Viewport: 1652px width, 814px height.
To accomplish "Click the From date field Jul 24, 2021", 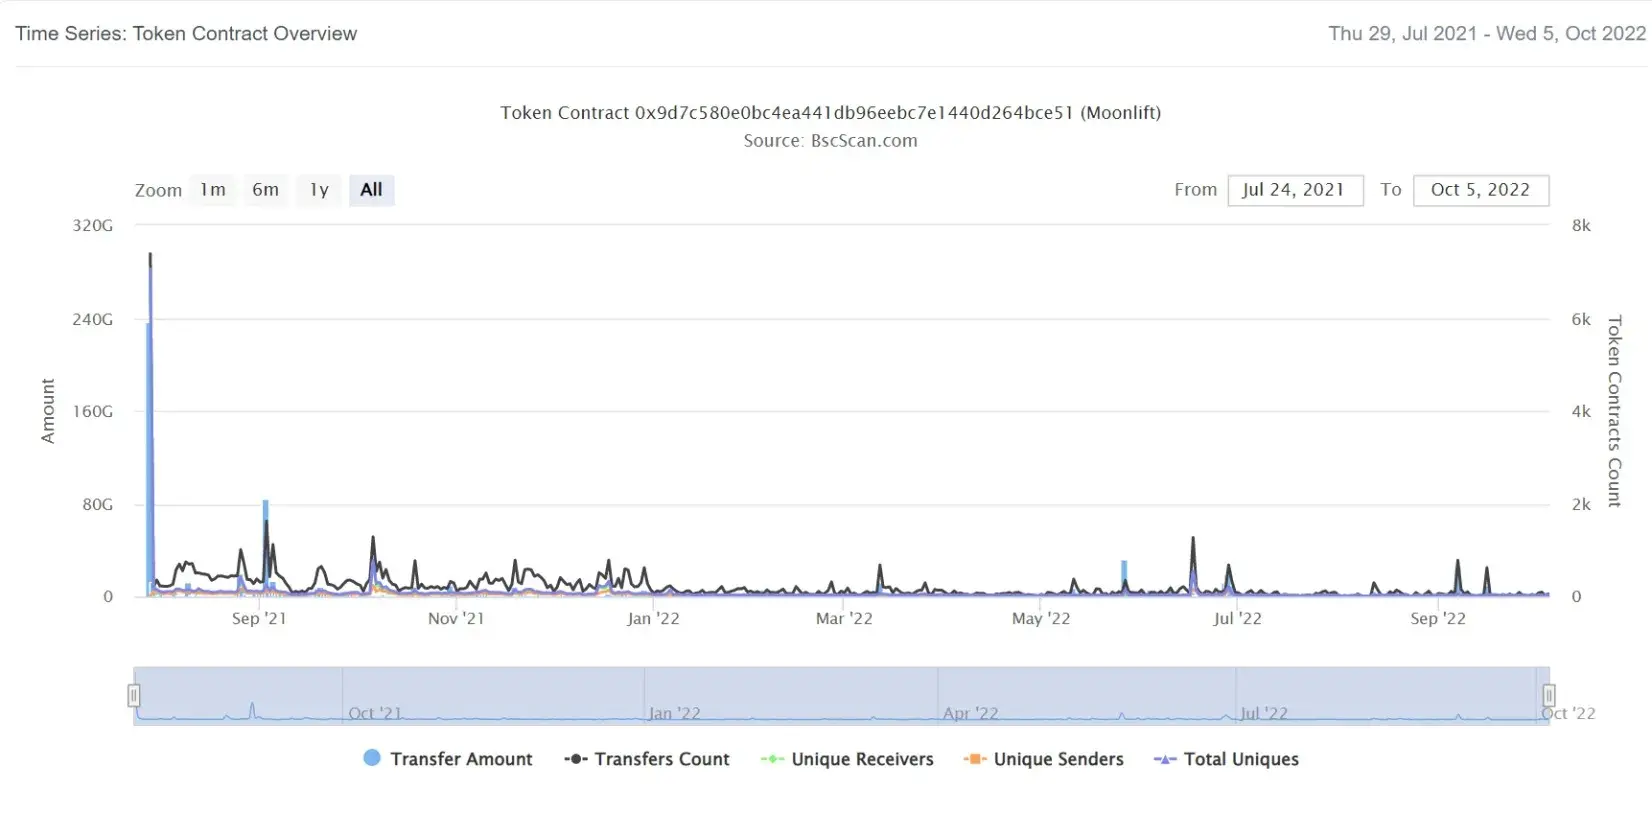I will (1295, 190).
